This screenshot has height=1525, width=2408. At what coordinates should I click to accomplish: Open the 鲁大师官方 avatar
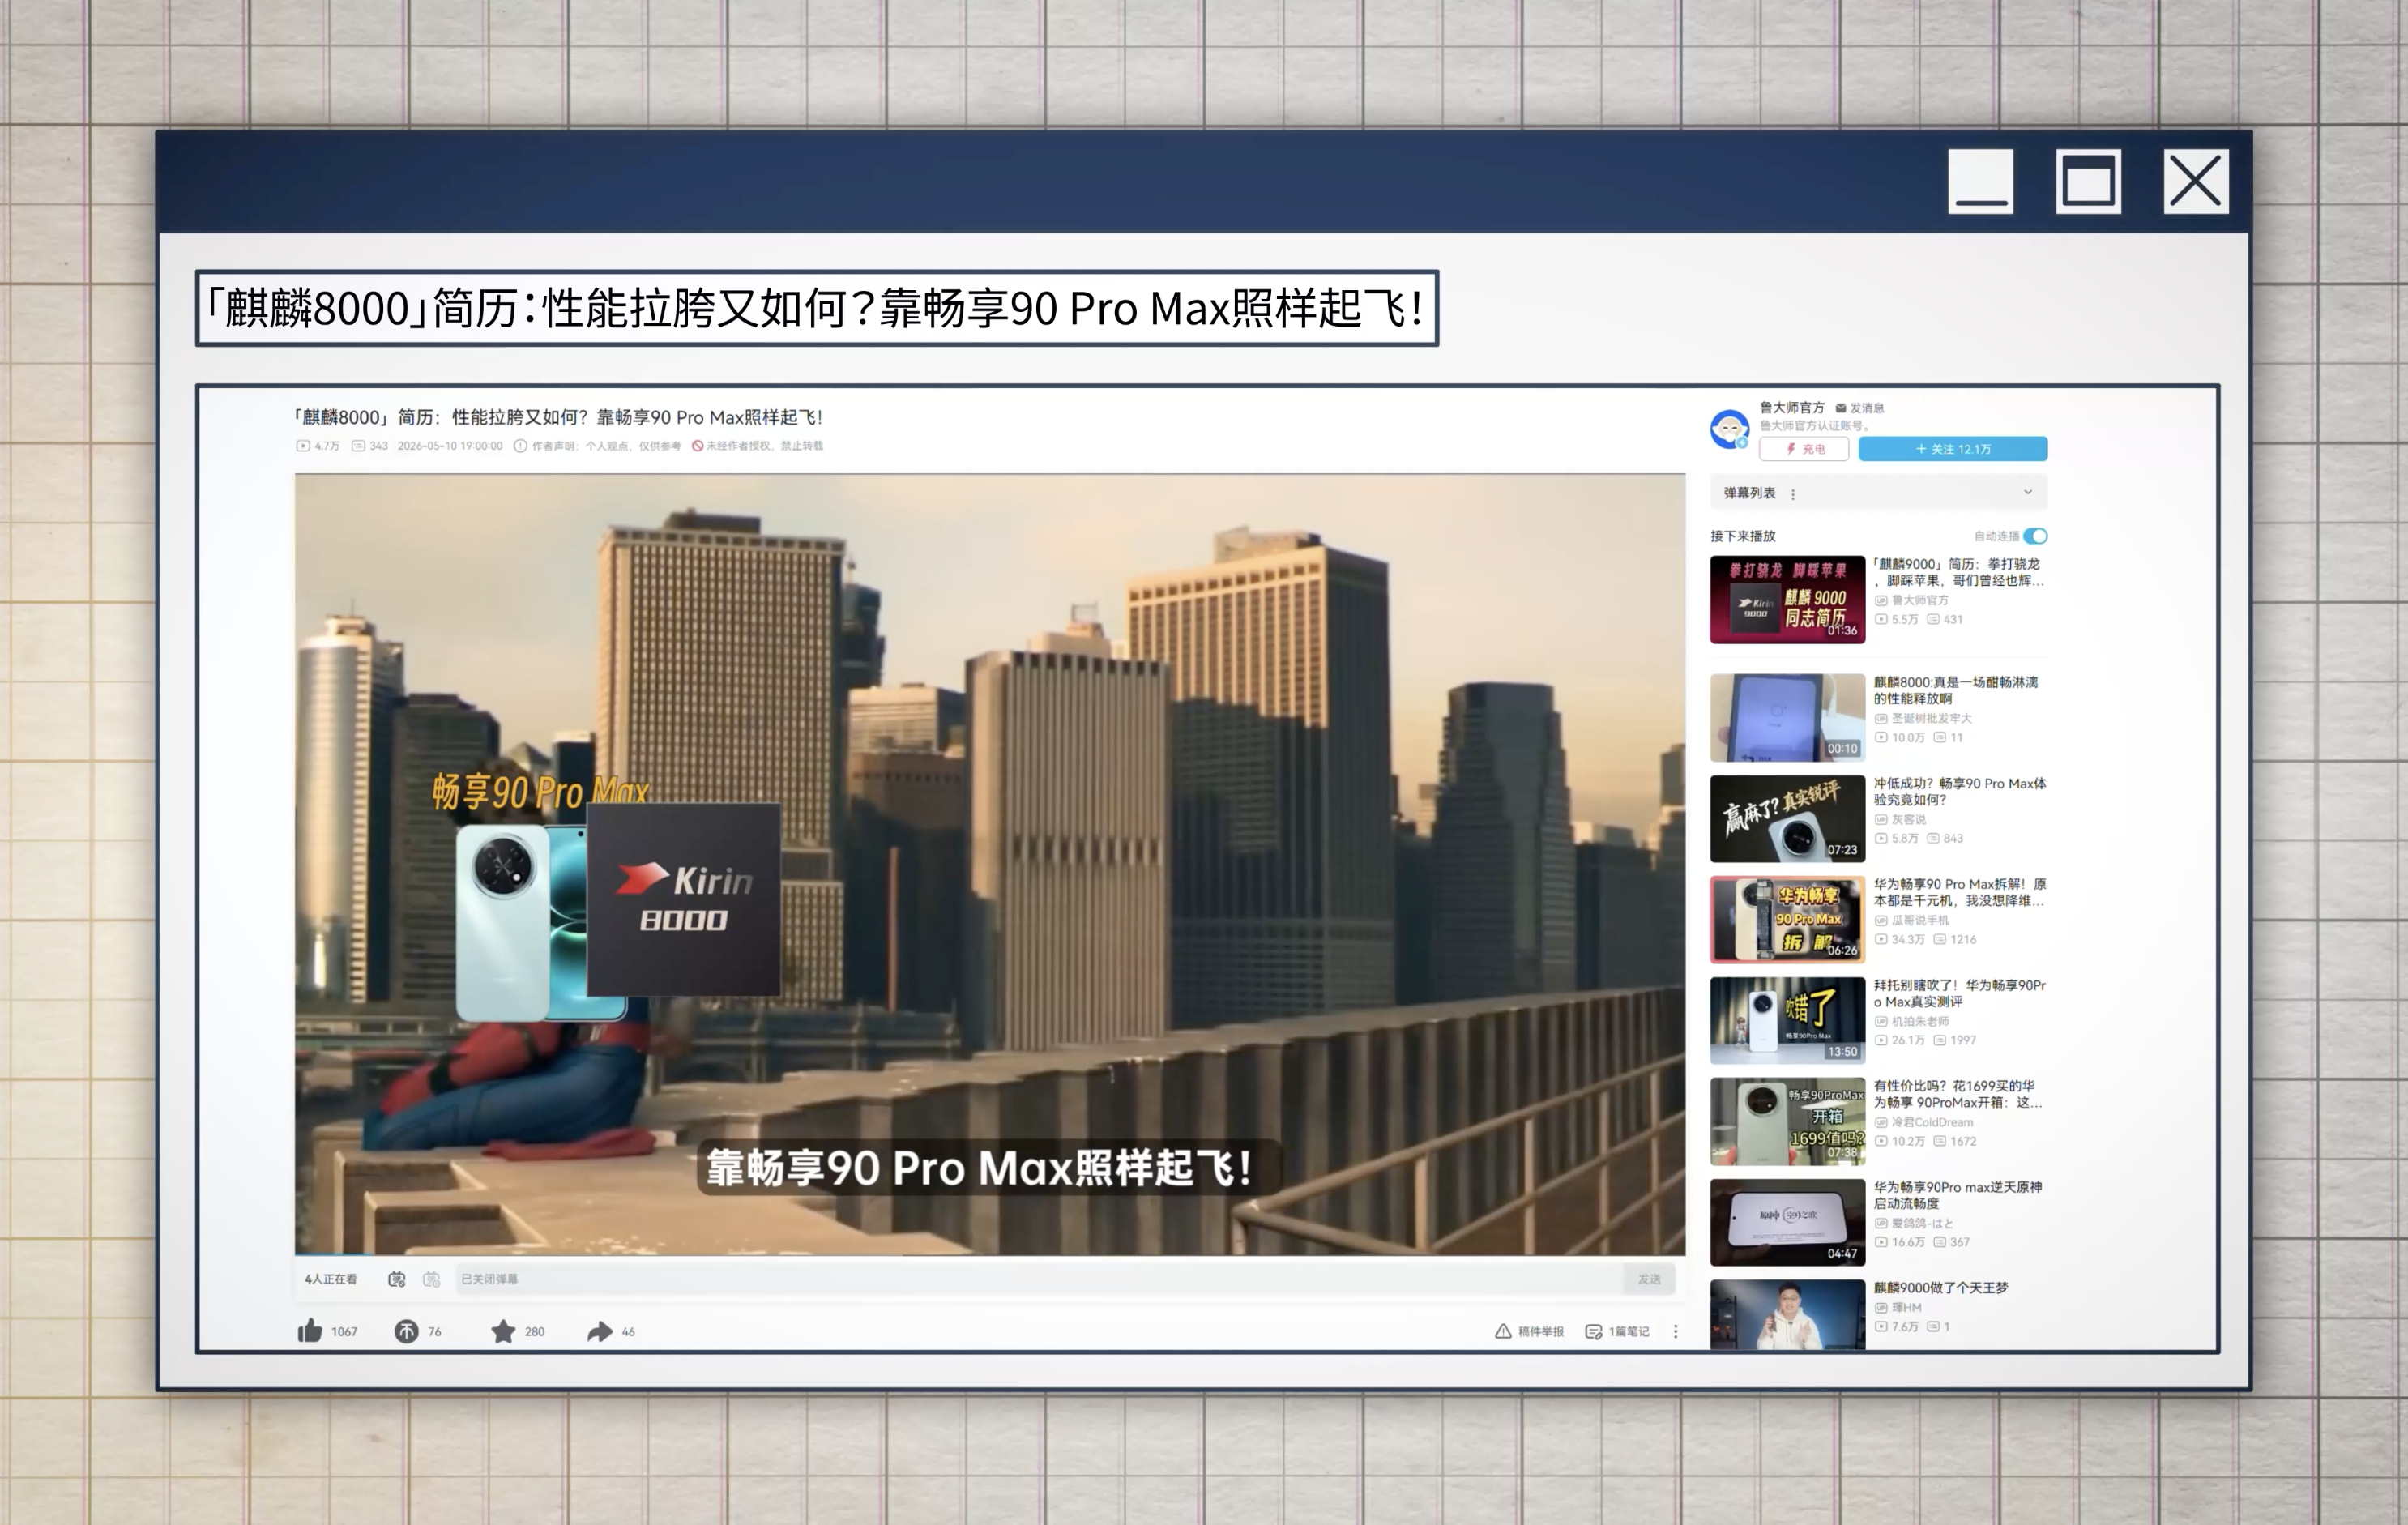click(x=1729, y=429)
